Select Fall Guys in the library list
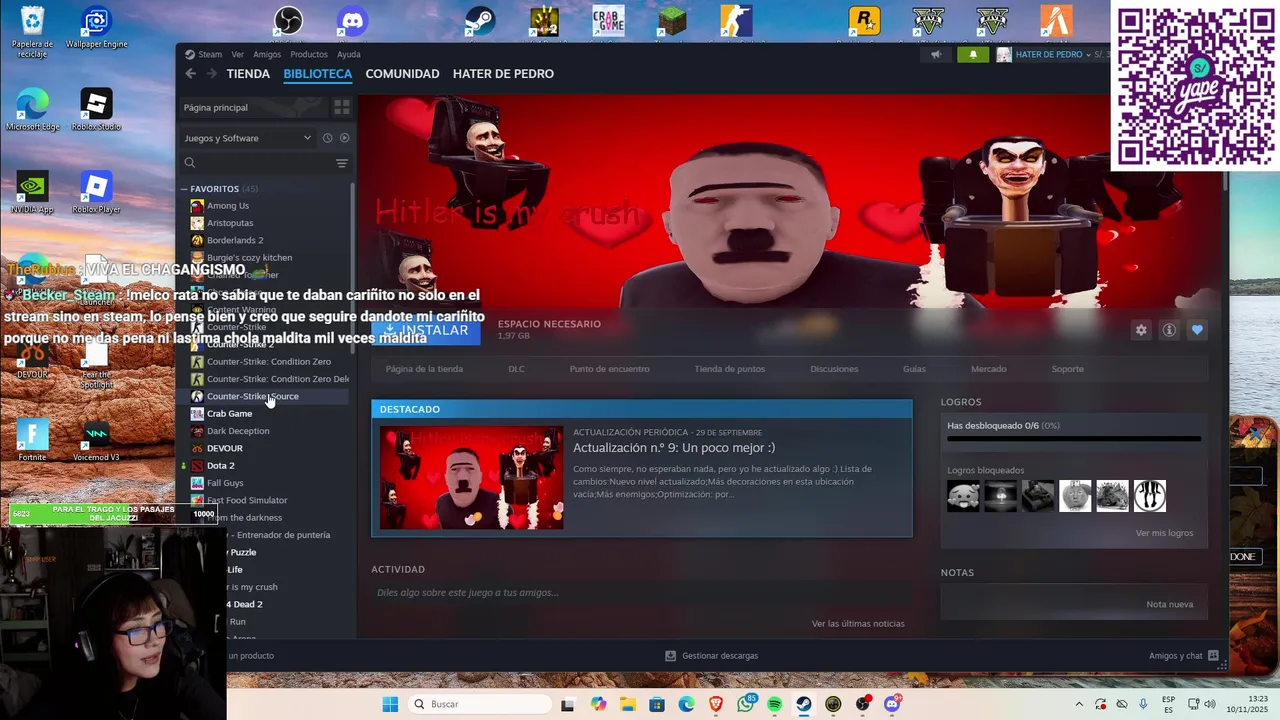 [x=225, y=483]
